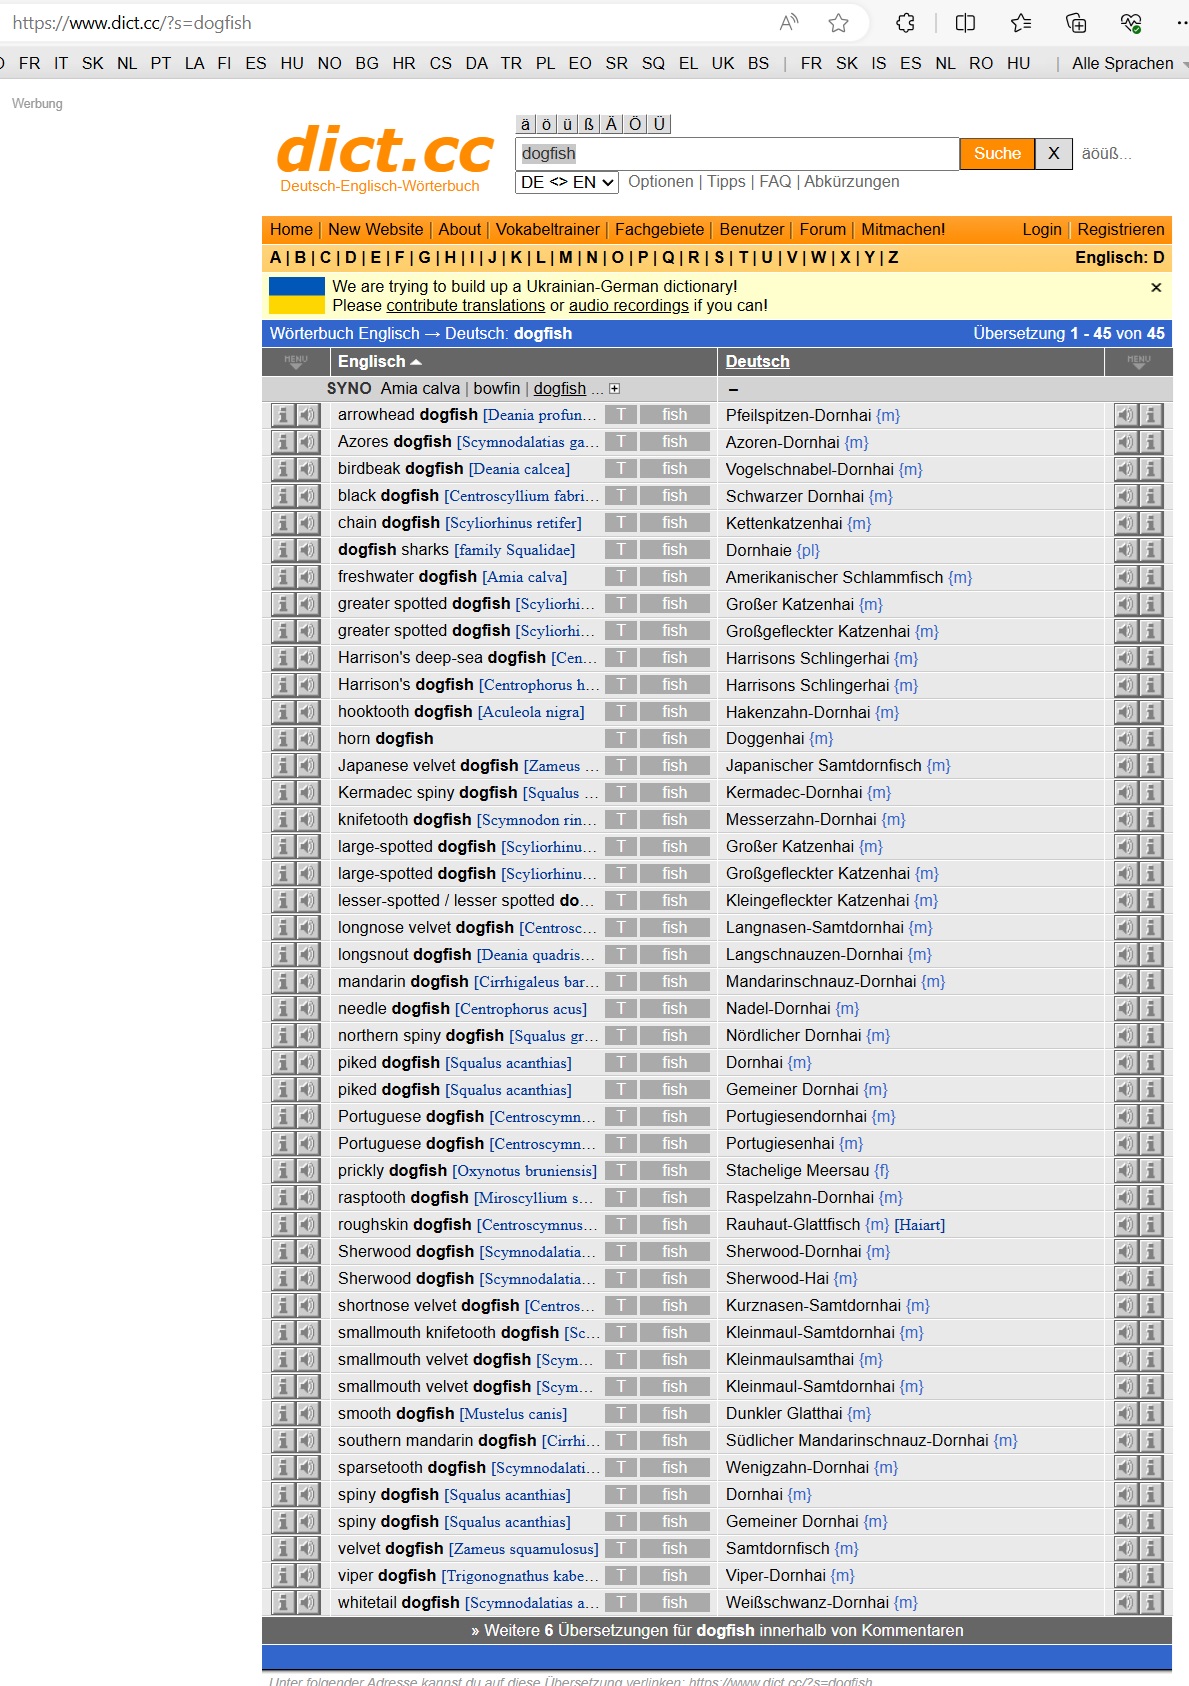The width and height of the screenshot is (1189, 1686).
Task: Click the dogfish search input field
Action: (736, 154)
